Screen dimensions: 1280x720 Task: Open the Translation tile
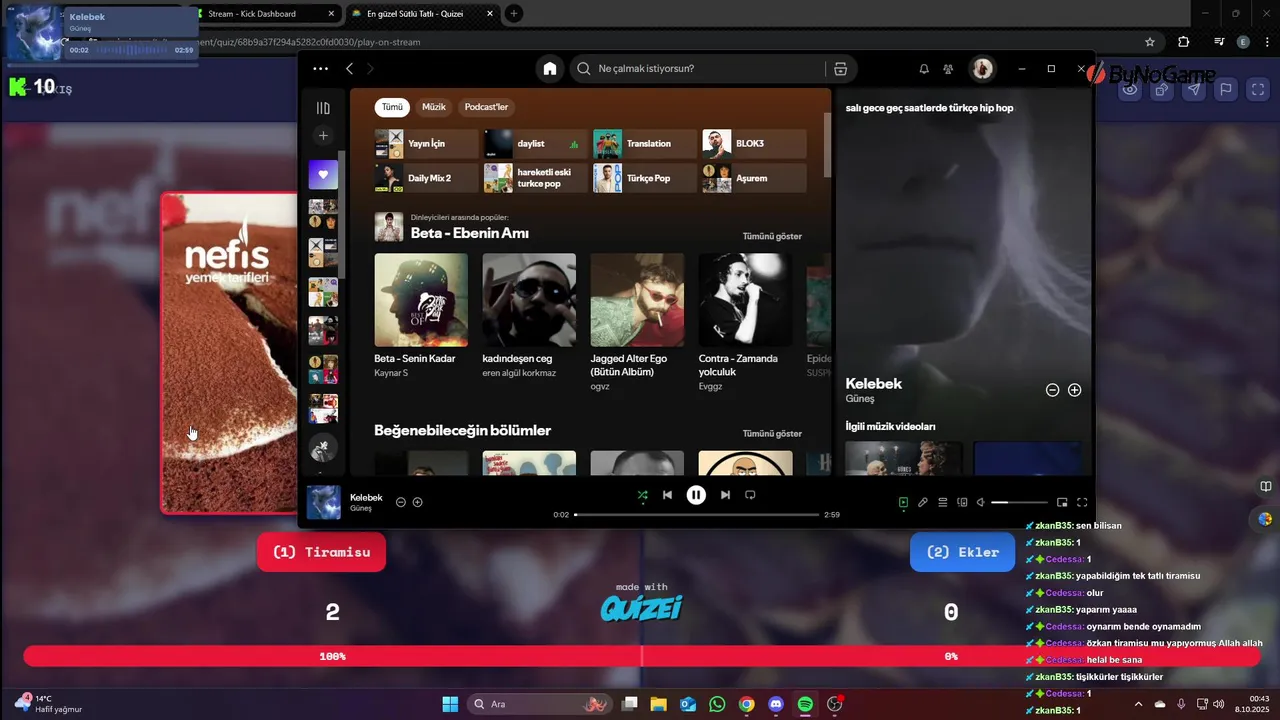(644, 144)
